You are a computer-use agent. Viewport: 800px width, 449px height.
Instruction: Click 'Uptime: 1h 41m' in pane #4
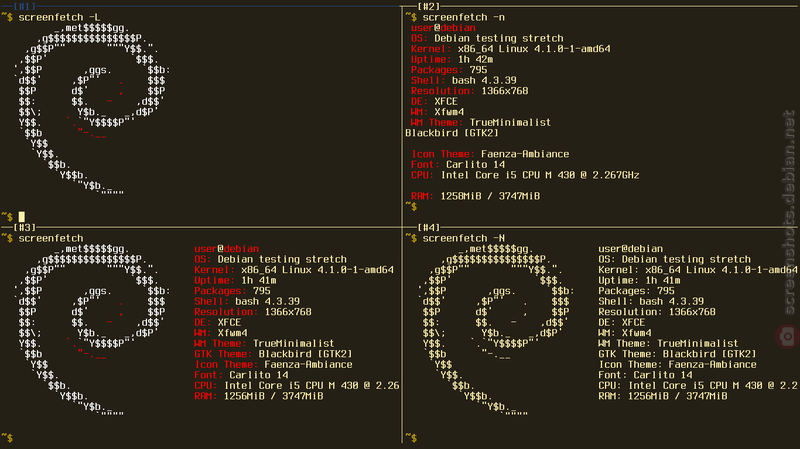coord(639,280)
